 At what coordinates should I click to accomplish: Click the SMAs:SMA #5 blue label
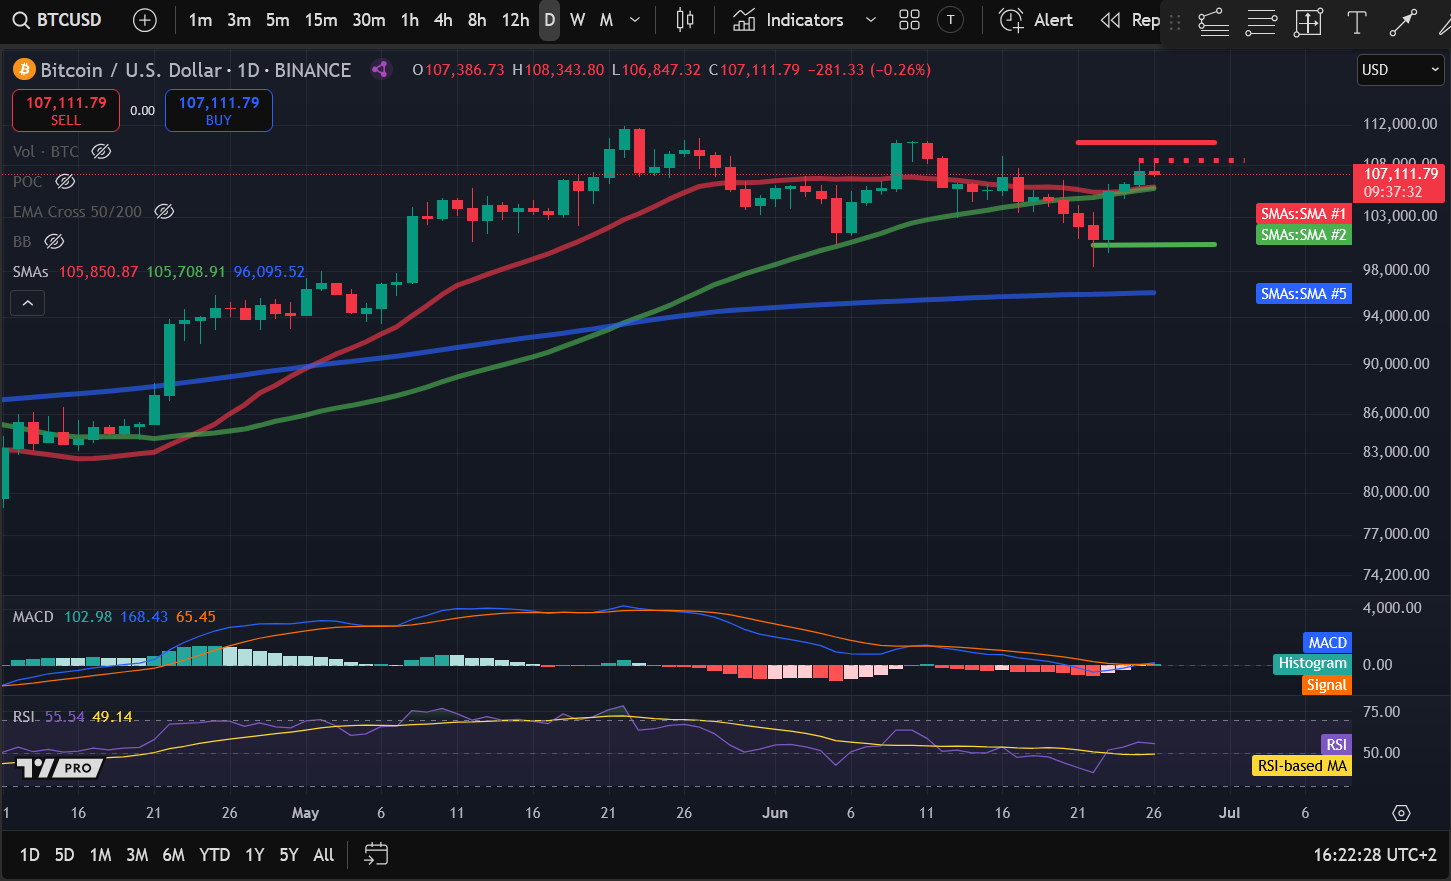pos(1303,293)
